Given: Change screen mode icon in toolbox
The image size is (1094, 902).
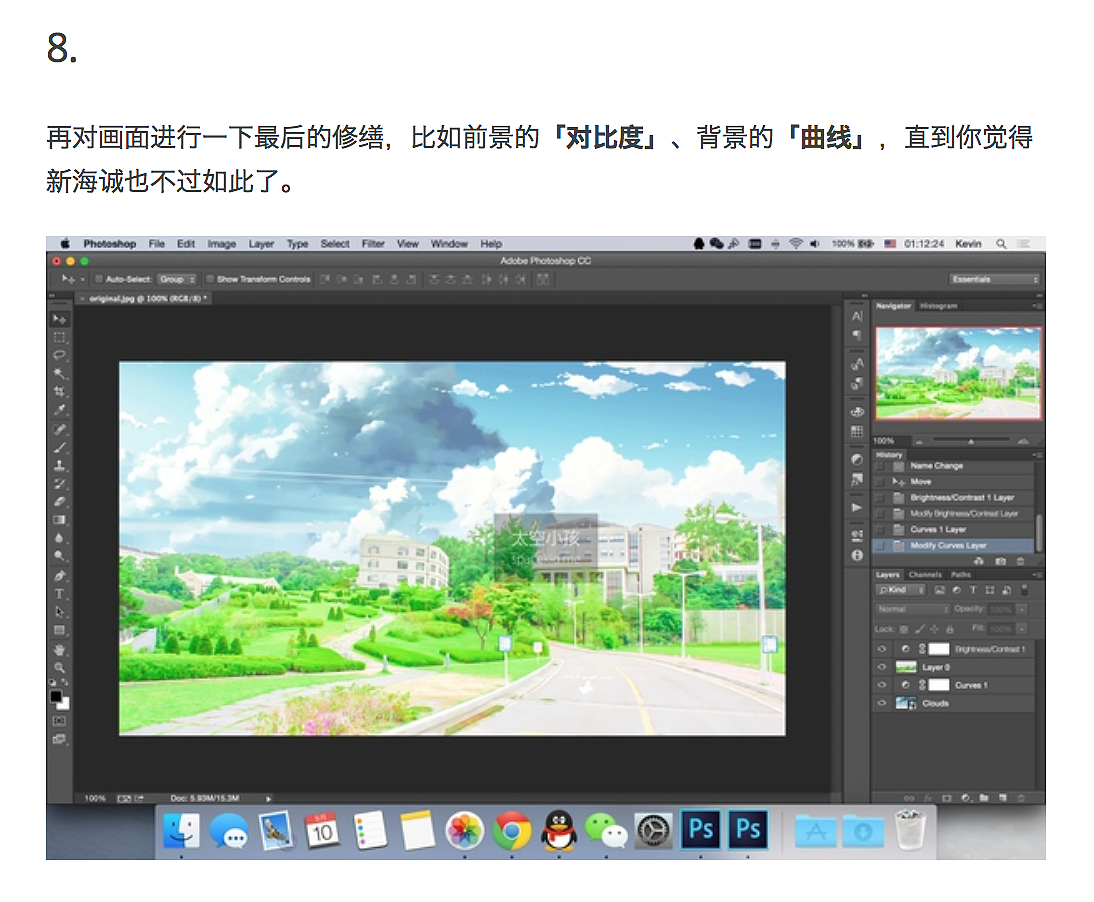Looking at the screenshot, I should pos(59,739).
